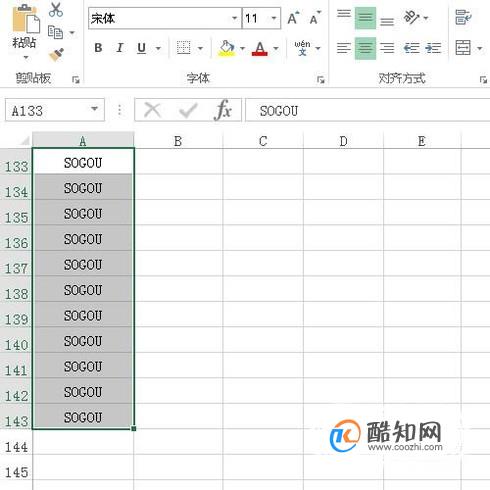The image size is (490, 490).
Task: Open the fill color palette arrow
Action: click(242, 49)
